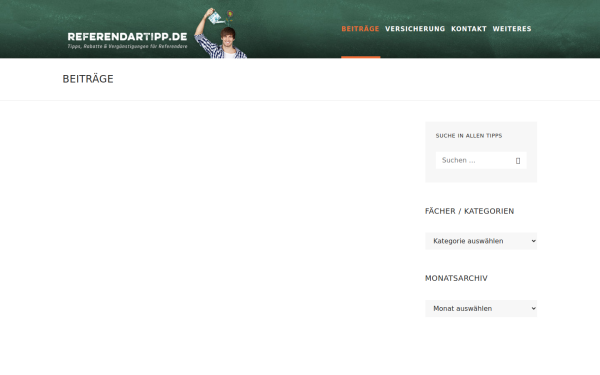600x375 pixels.
Task: Open the Kontakt menu item
Action: point(469,29)
